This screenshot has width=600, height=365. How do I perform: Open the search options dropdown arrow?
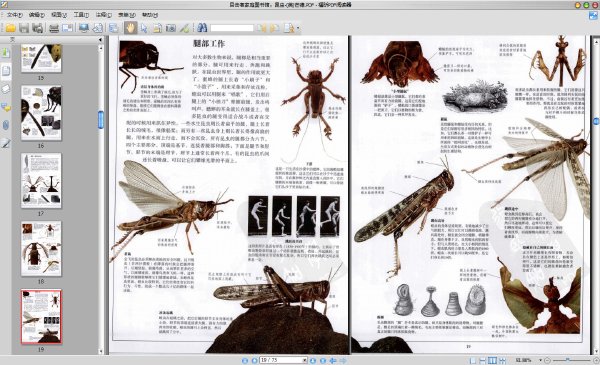[298, 28]
